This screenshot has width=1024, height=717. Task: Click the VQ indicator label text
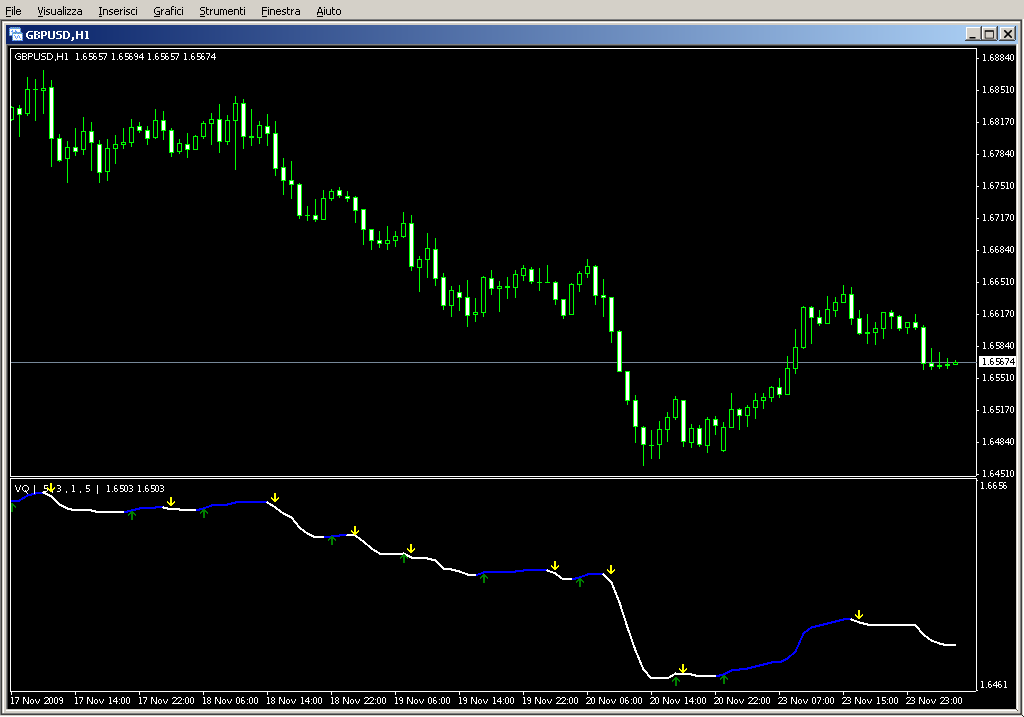[89, 488]
